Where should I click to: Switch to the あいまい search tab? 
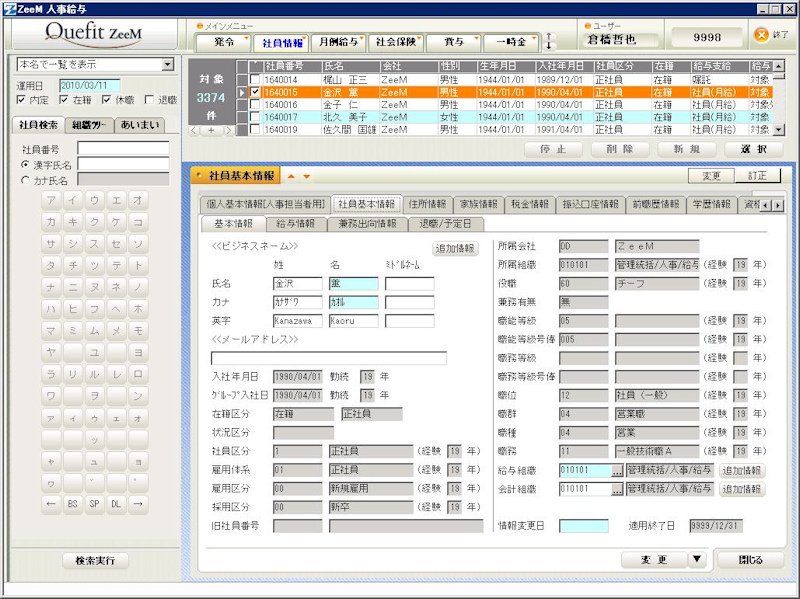tap(139, 125)
